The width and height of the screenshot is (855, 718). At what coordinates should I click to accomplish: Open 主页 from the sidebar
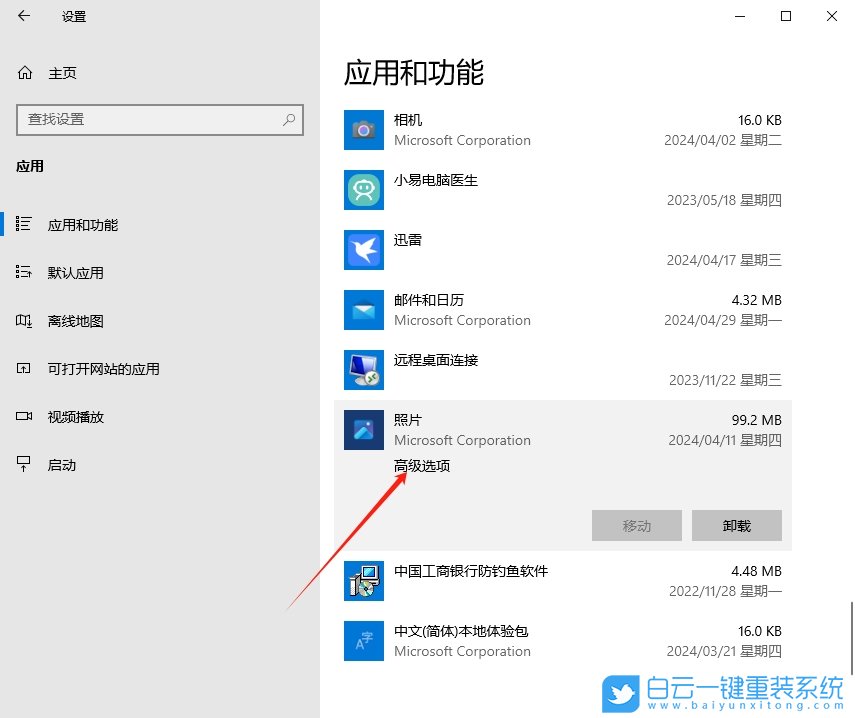point(60,72)
